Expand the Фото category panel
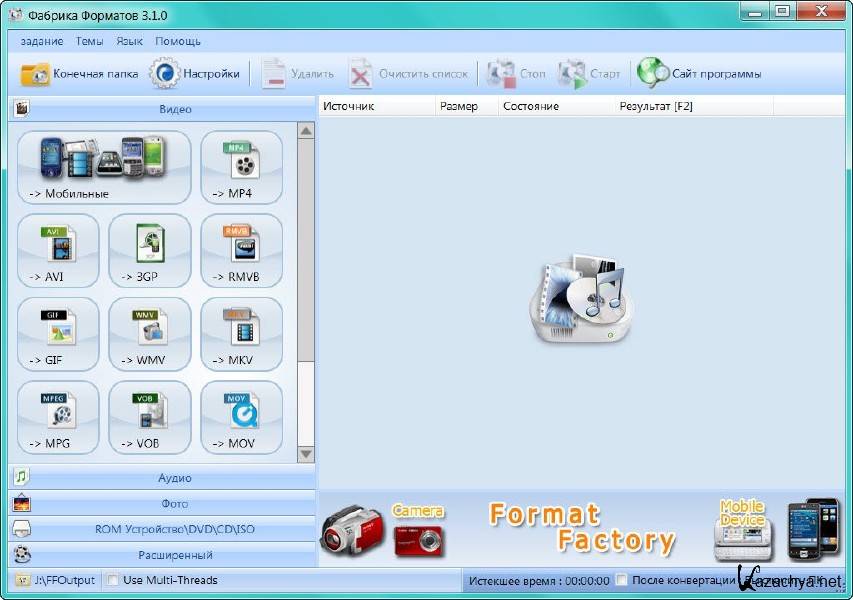 162,504
